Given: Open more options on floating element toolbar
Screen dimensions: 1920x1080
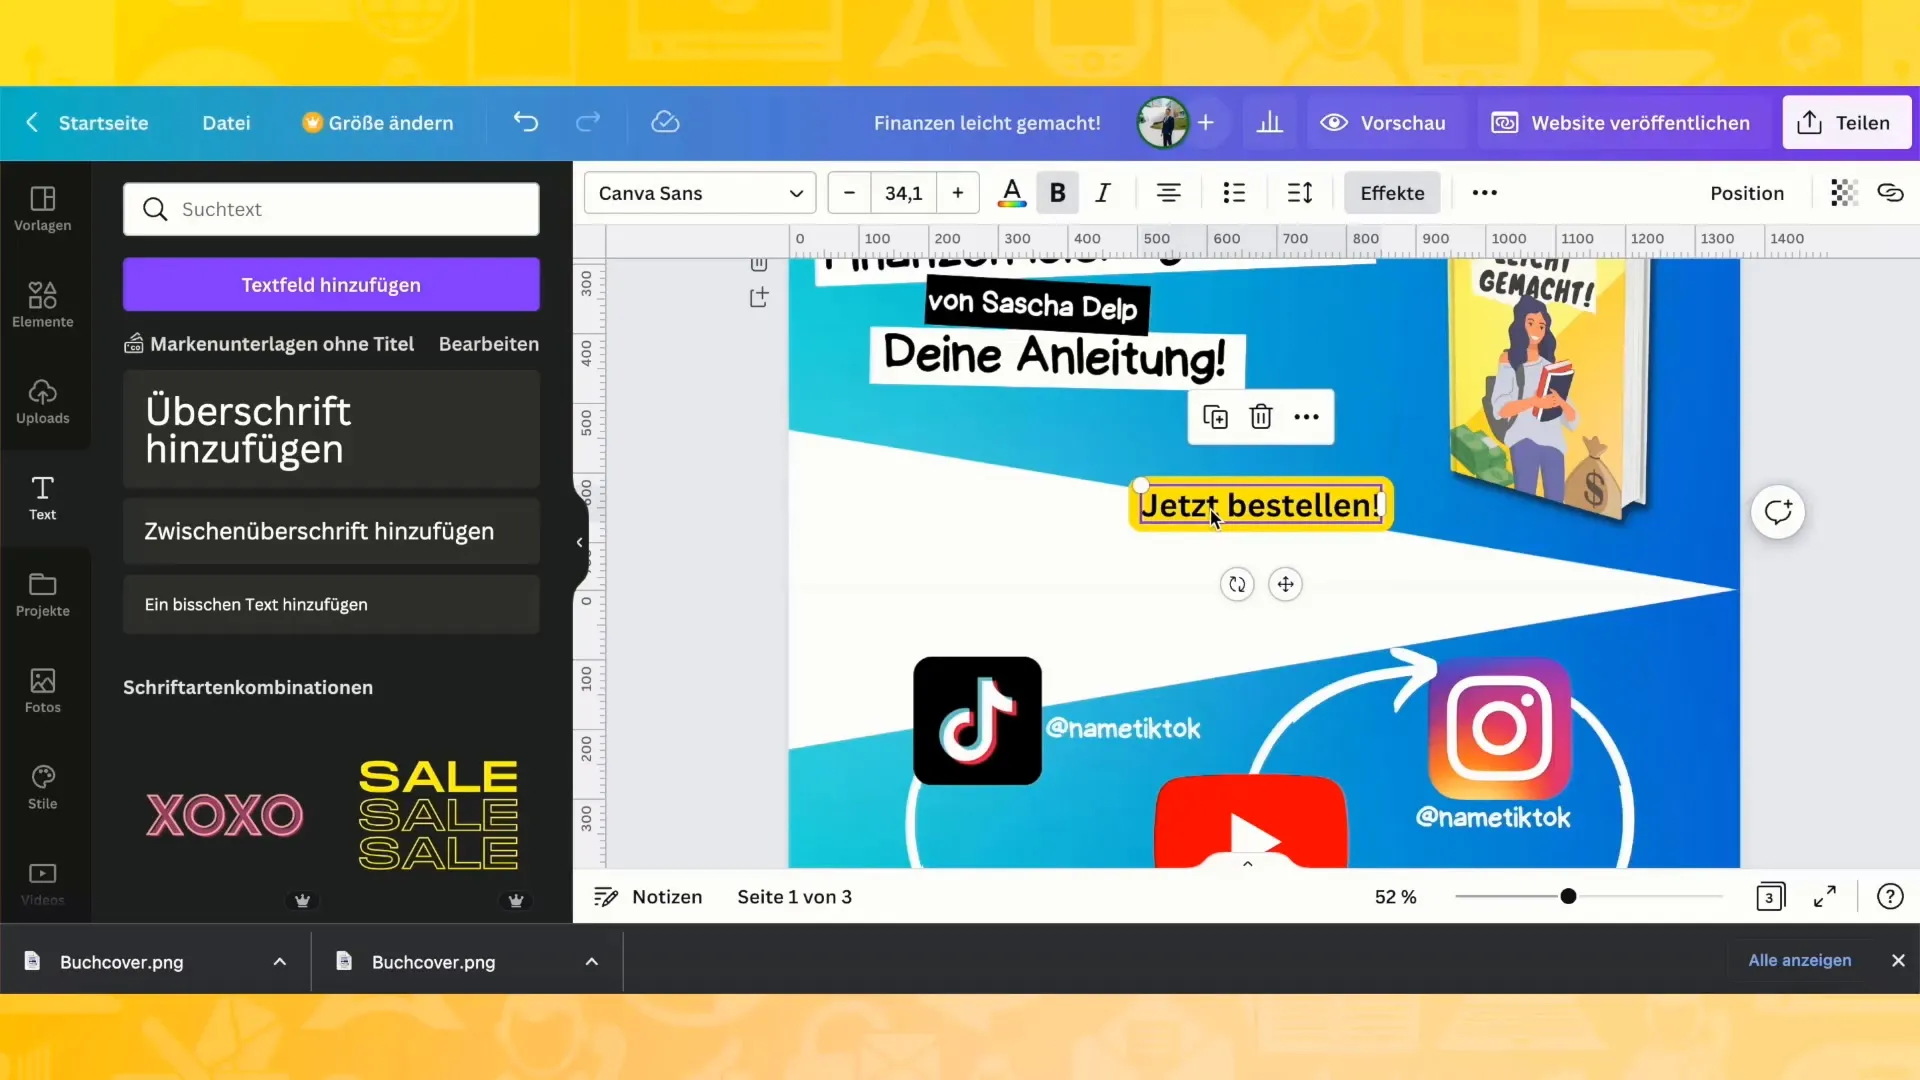Looking at the screenshot, I should [1306, 417].
